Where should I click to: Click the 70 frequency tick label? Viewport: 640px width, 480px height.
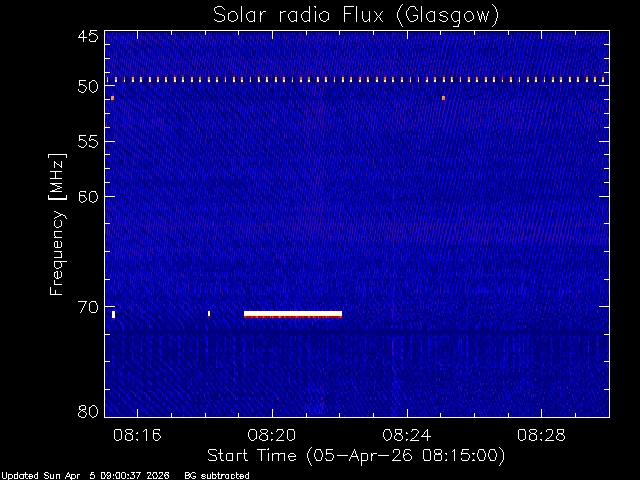tap(88, 307)
